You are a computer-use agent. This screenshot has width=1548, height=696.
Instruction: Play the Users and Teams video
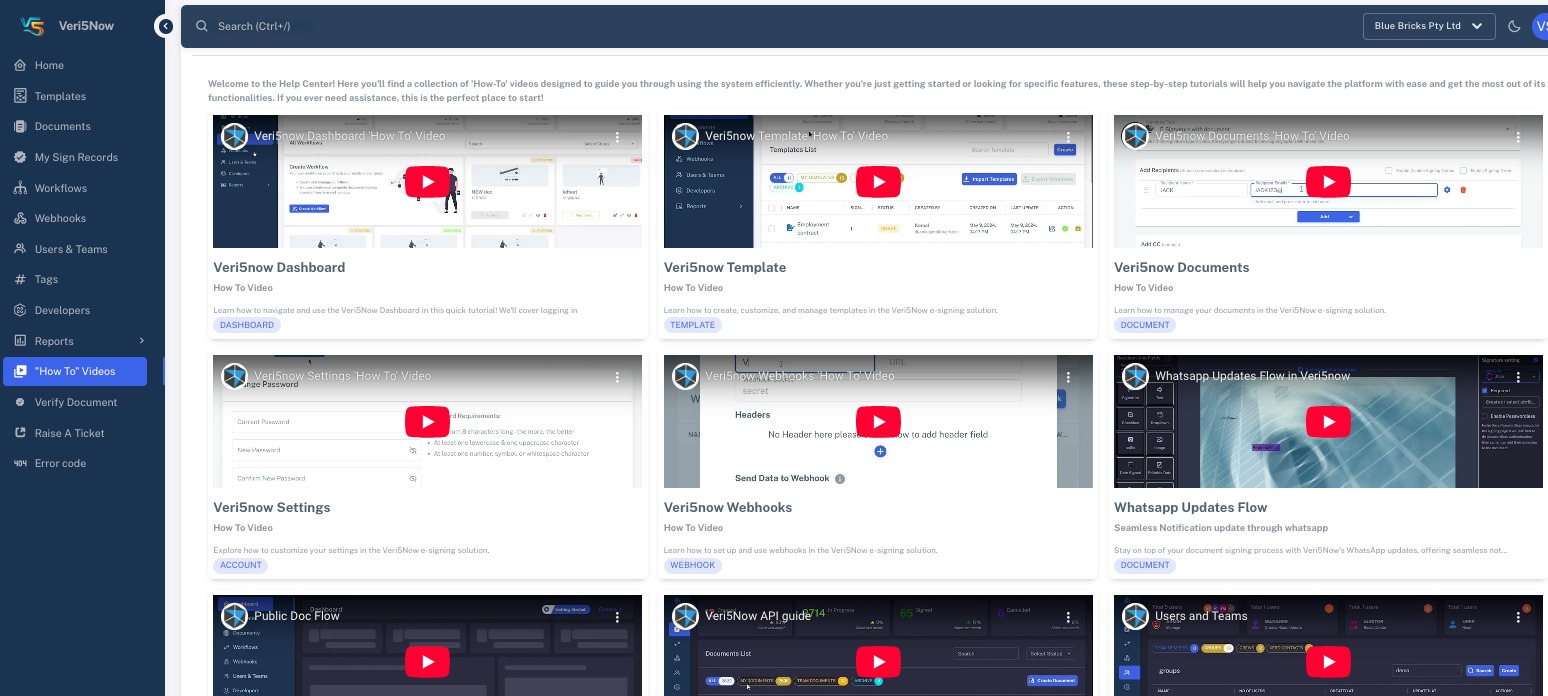(x=1328, y=661)
